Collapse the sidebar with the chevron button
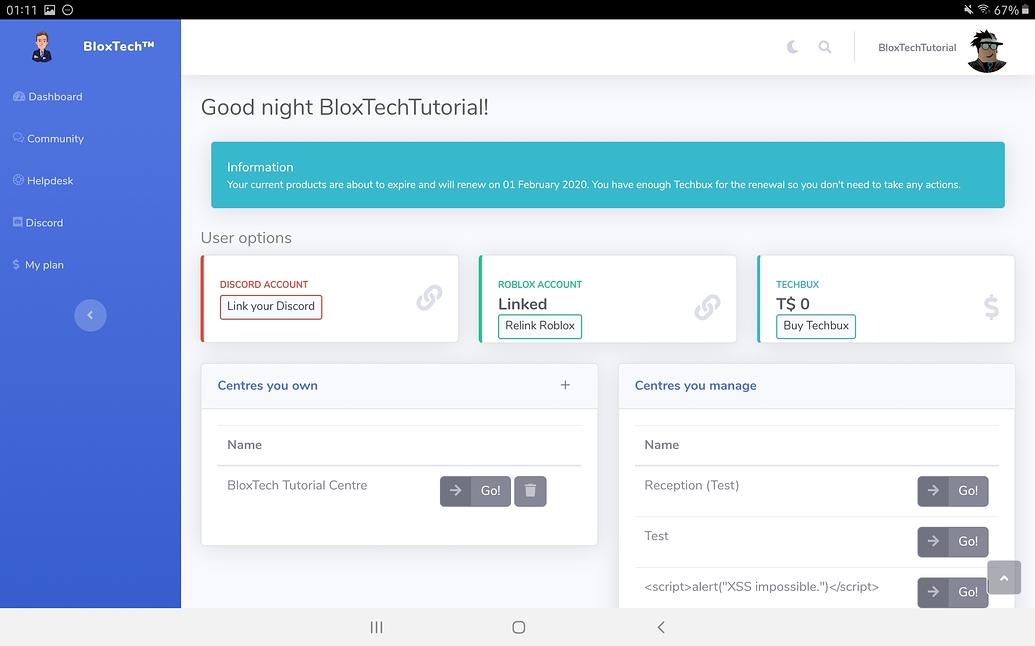Image resolution: width=1035 pixels, height=646 pixels. [x=90, y=315]
